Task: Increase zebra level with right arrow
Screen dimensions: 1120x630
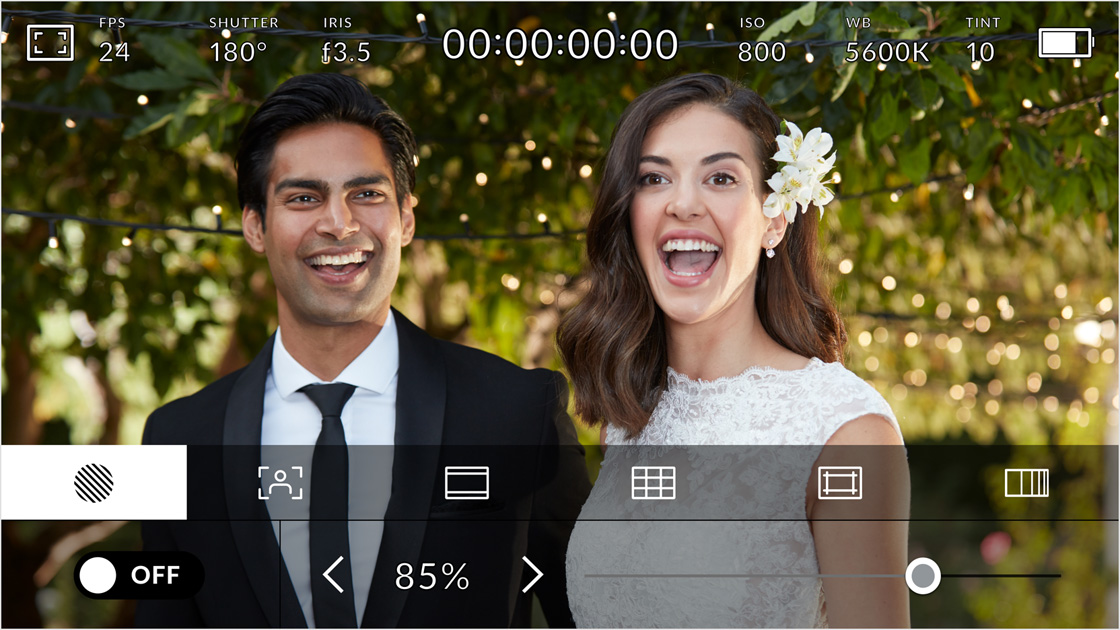Action: pos(532,575)
